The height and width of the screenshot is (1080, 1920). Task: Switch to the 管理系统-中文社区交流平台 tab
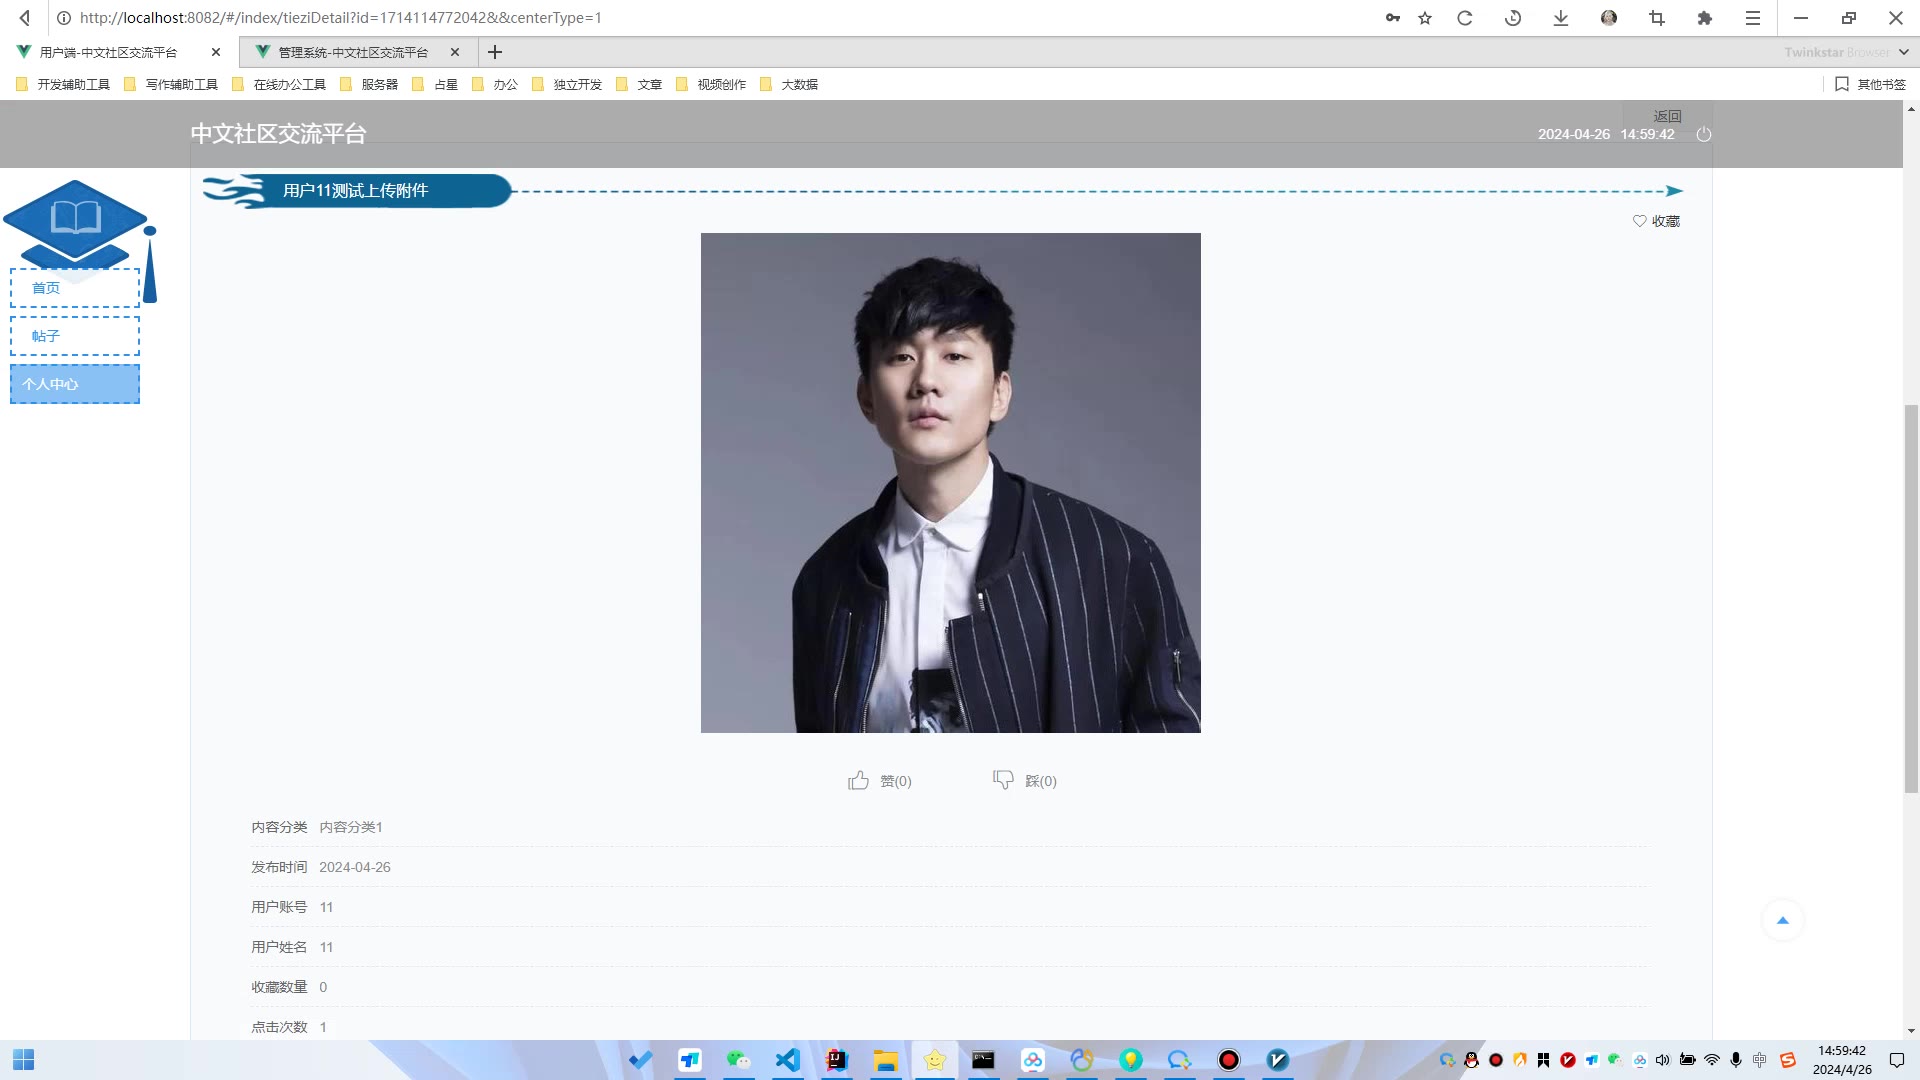point(353,52)
